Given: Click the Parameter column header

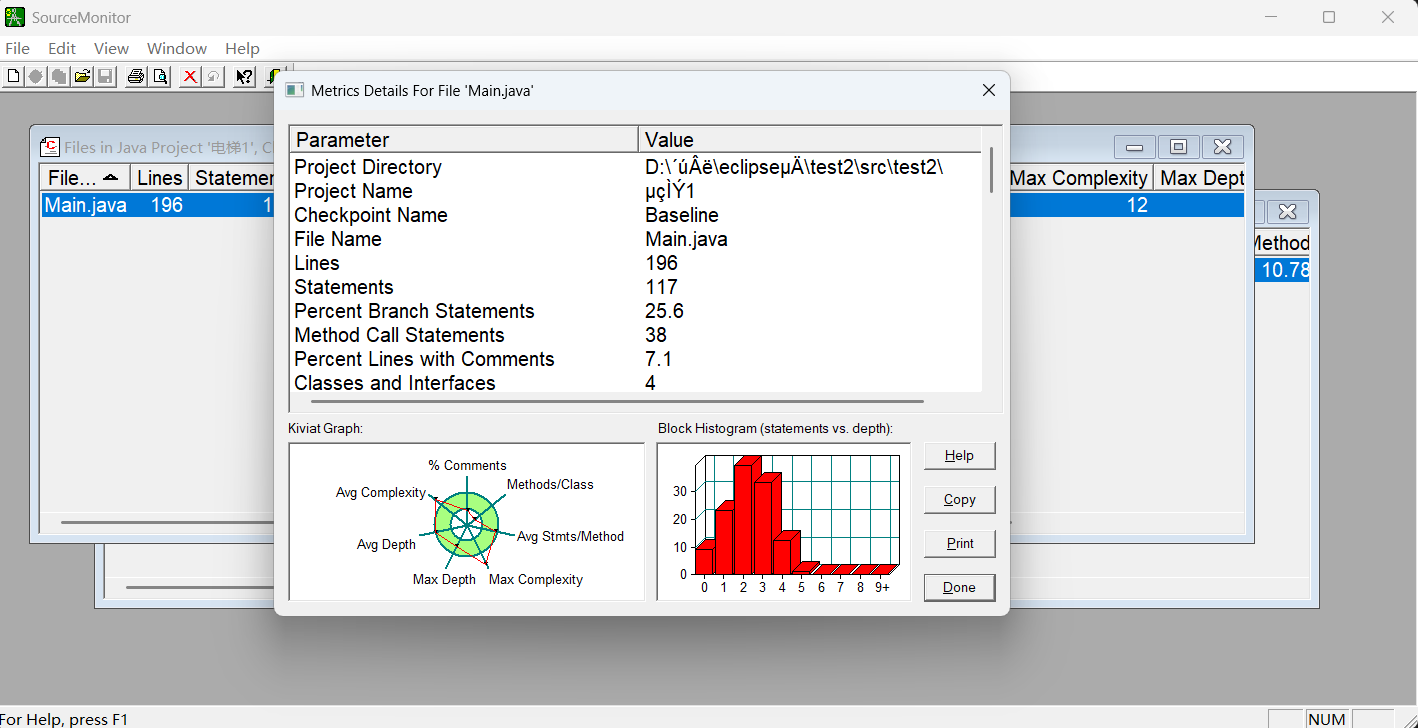Looking at the screenshot, I should click(464, 140).
